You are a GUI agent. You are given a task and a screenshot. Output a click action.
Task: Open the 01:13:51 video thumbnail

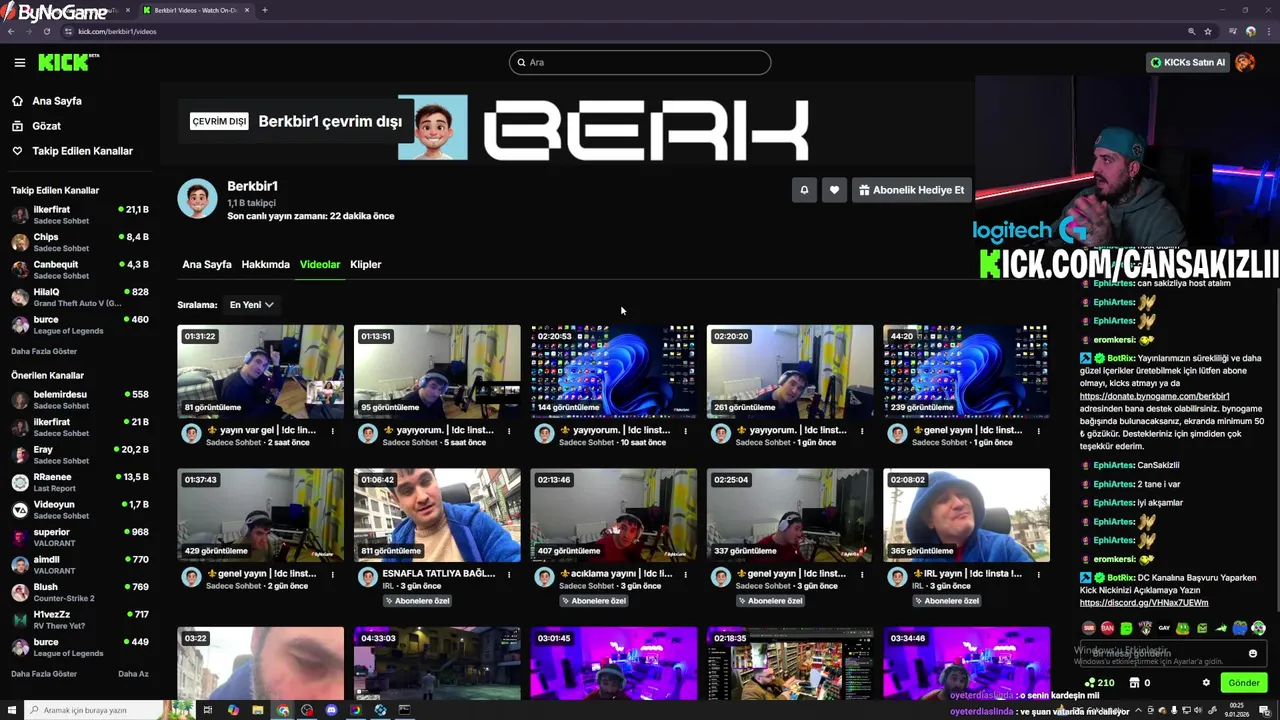tap(437, 371)
